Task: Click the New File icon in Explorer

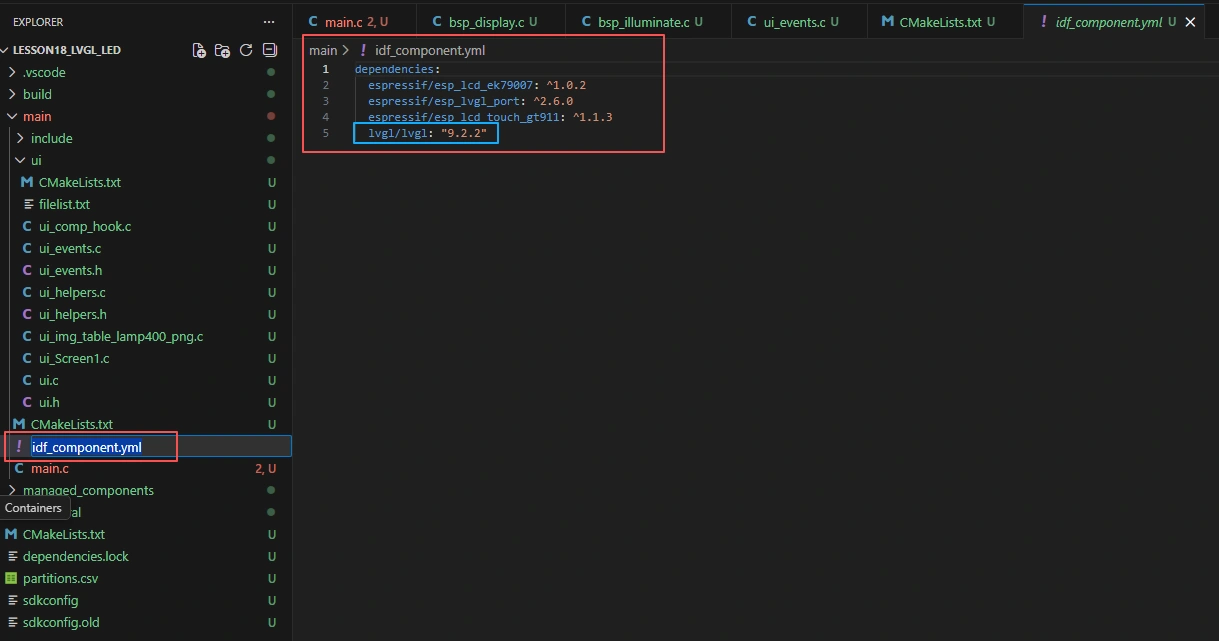Action: pyautogui.click(x=198, y=50)
